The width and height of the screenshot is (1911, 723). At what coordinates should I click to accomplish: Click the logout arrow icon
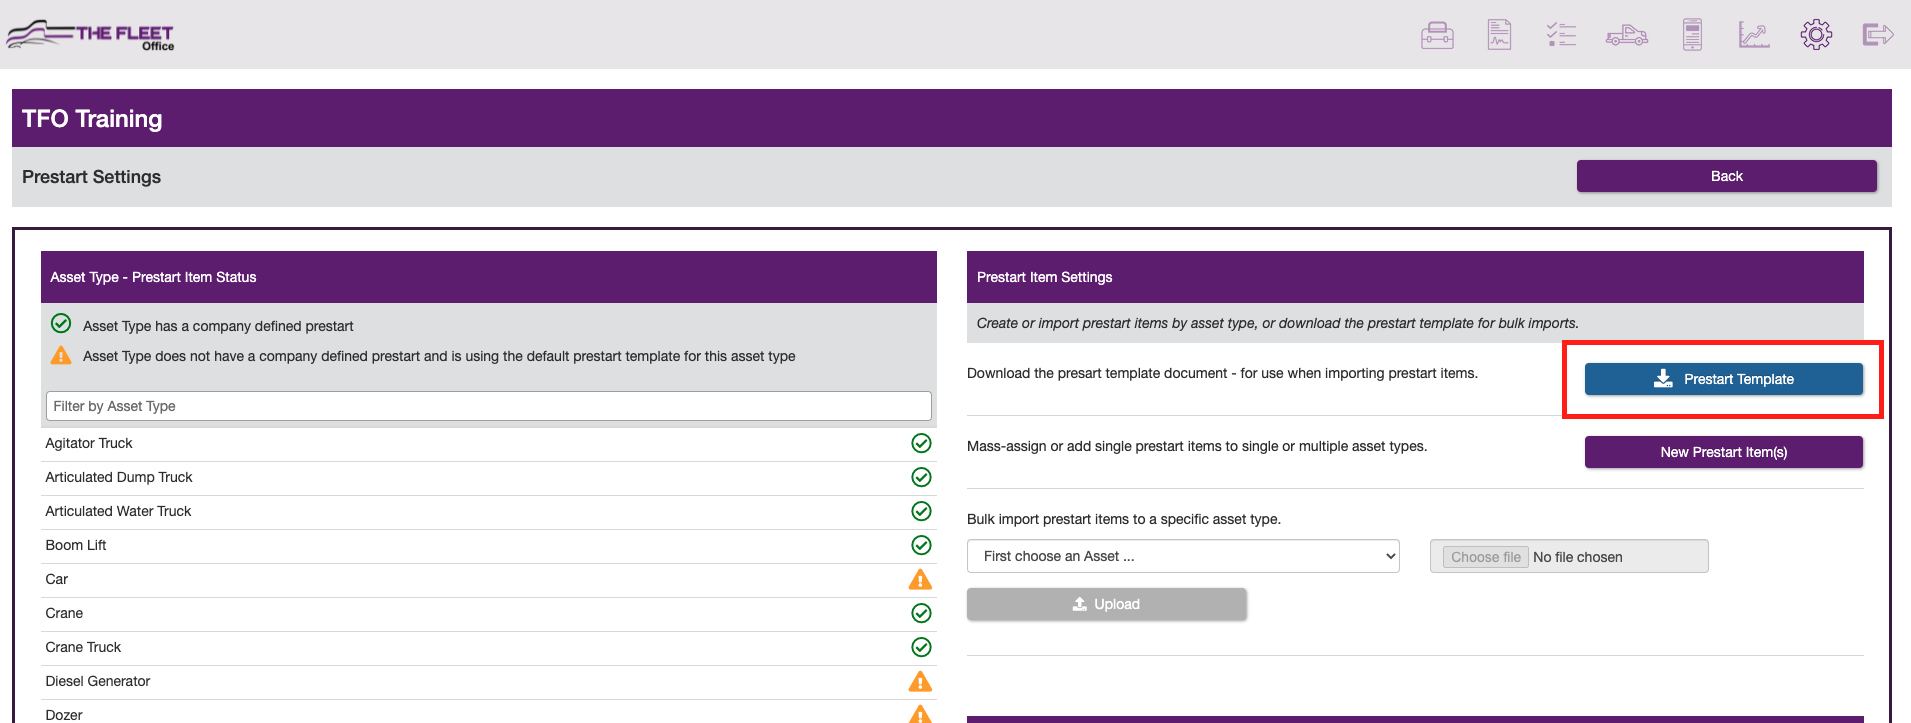click(1878, 35)
